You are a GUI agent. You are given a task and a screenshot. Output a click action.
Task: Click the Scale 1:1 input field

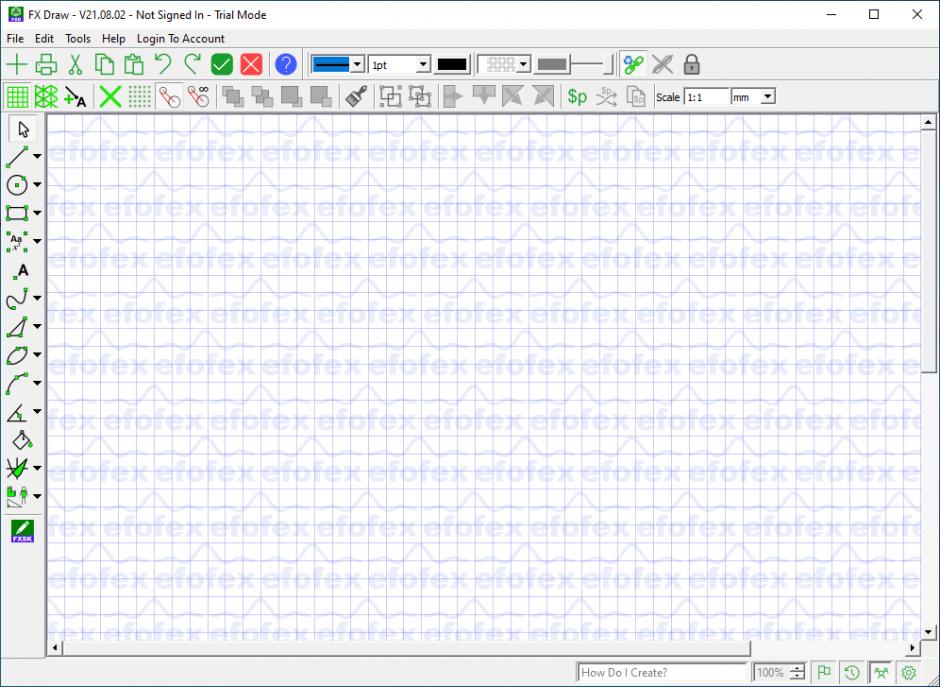click(x=707, y=97)
